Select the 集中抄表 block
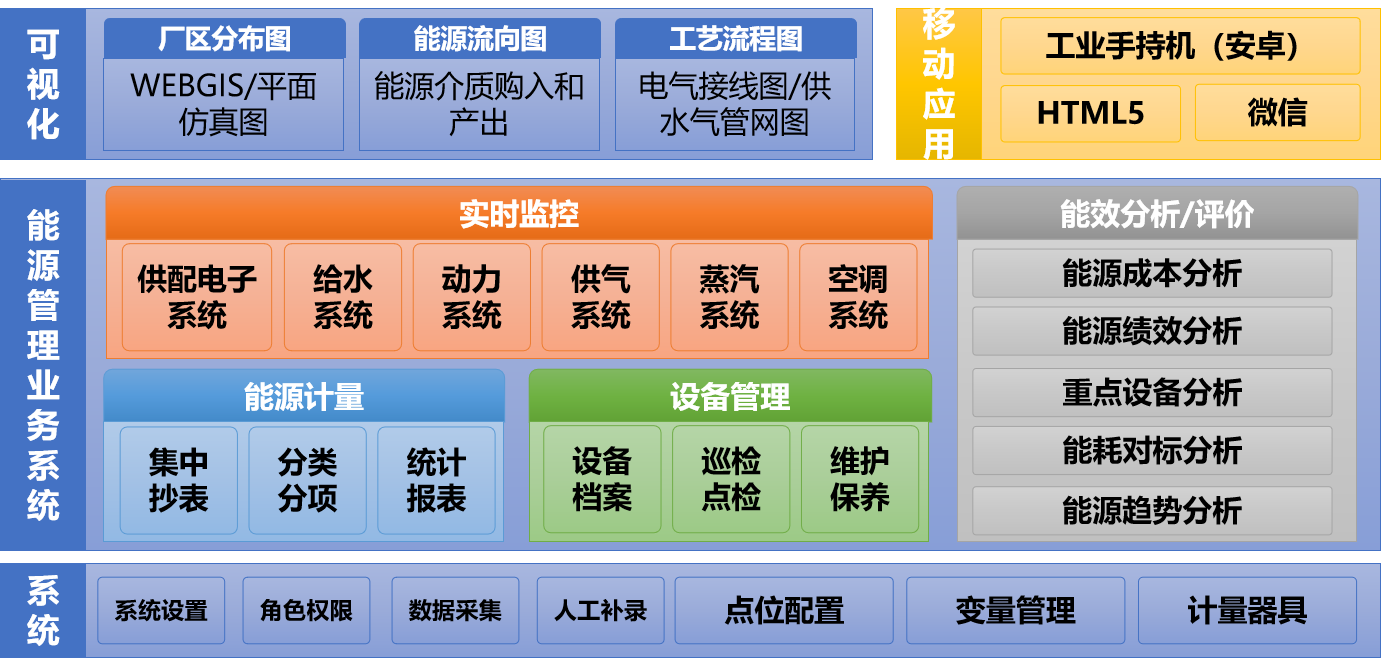This screenshot has height=658, width=1382. tap(179, 480)
